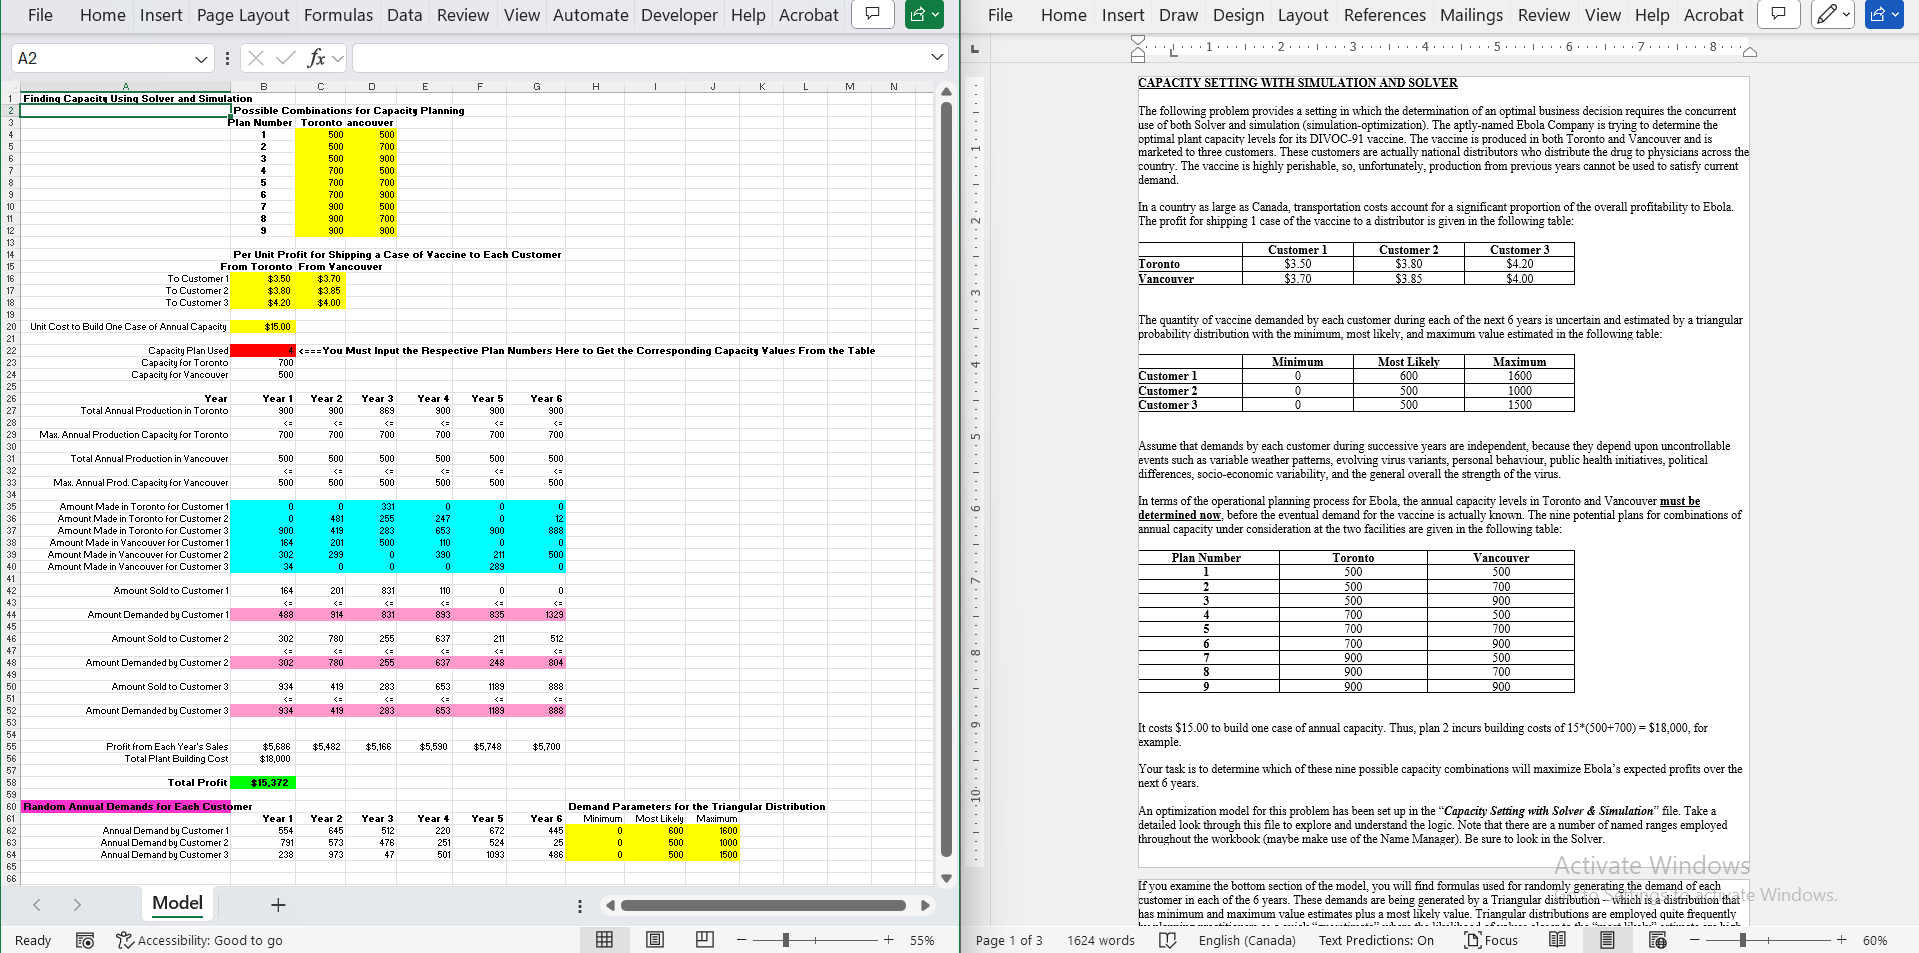Switch Word to Web Layout view
Screen dimensions: 1919x953
pyautogui.click(x=1657, y=940)
